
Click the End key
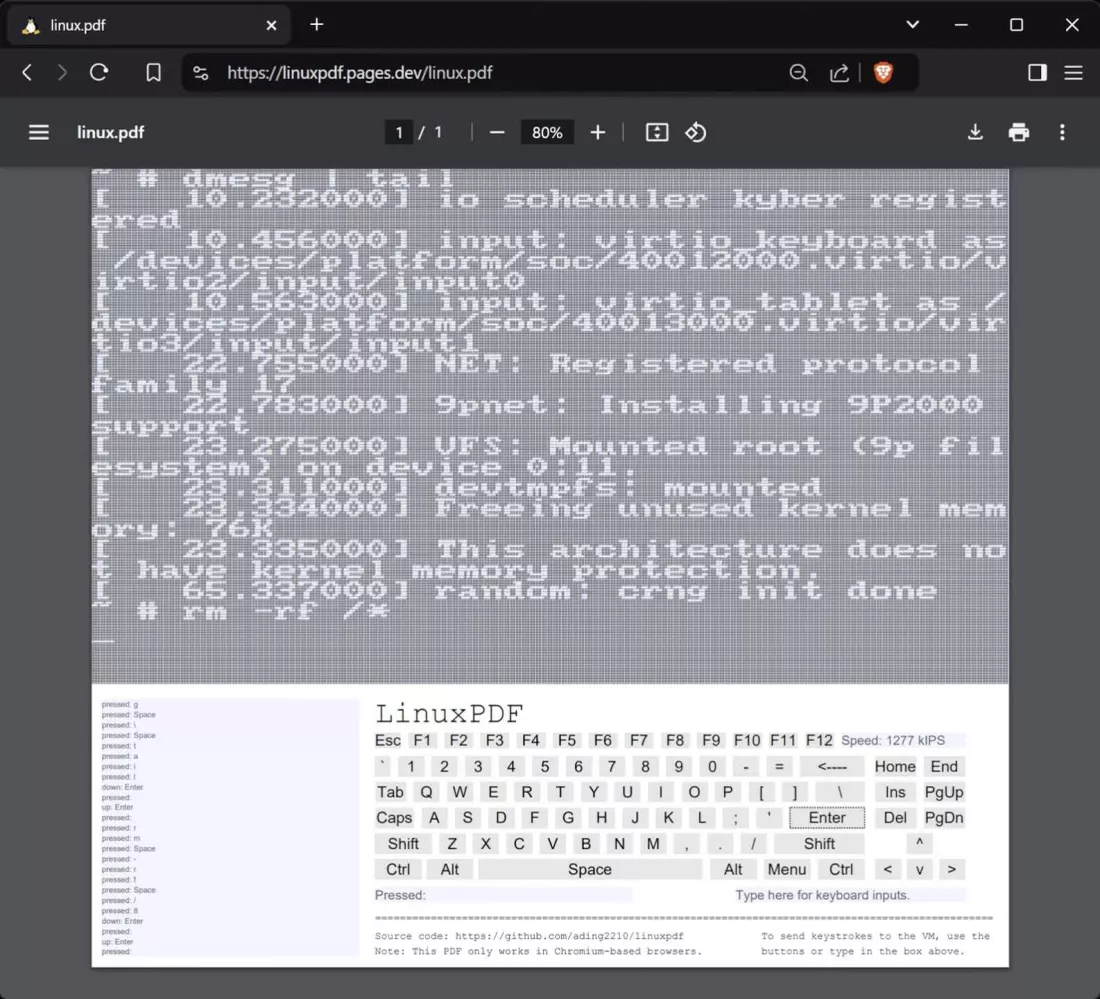pos(944,767)
